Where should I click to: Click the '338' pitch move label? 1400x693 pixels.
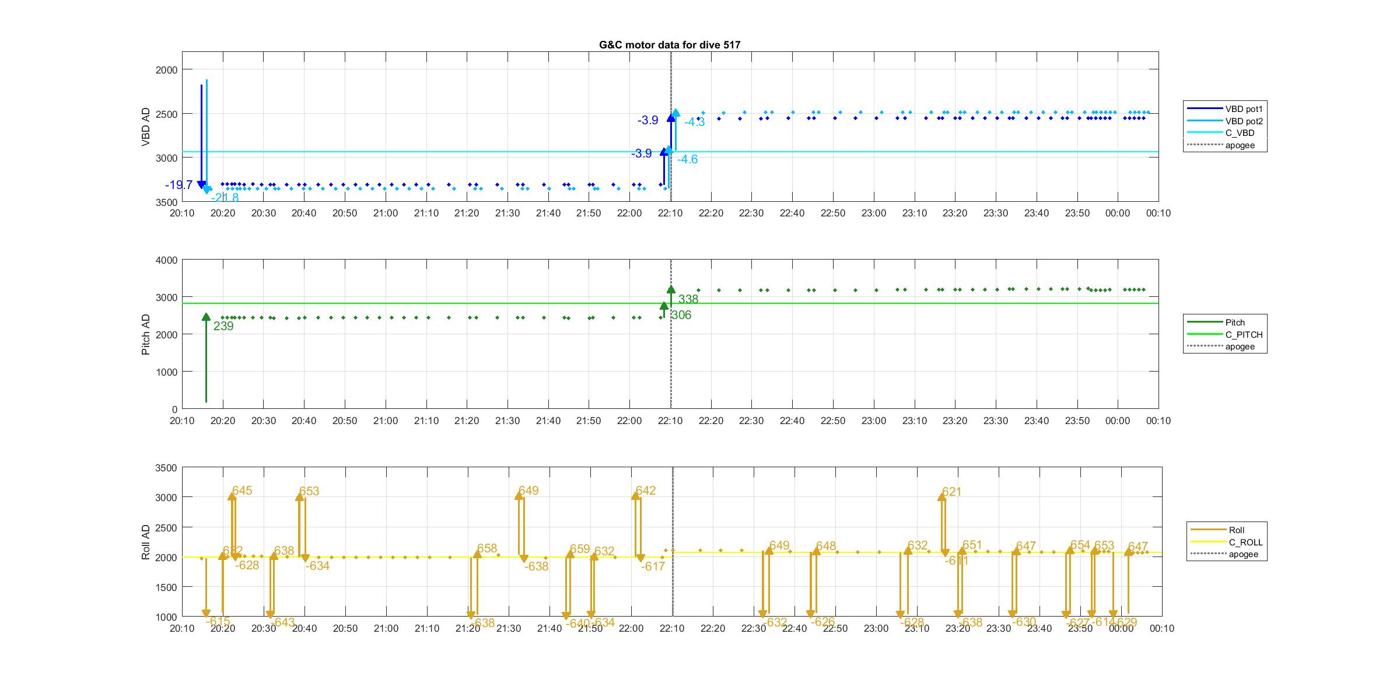coord(688,299)
